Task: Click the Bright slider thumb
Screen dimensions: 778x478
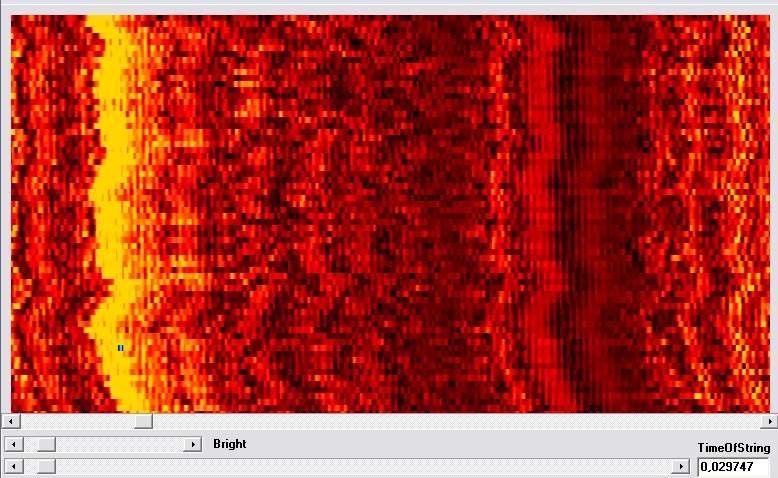Action: click(x=46, y=444)
